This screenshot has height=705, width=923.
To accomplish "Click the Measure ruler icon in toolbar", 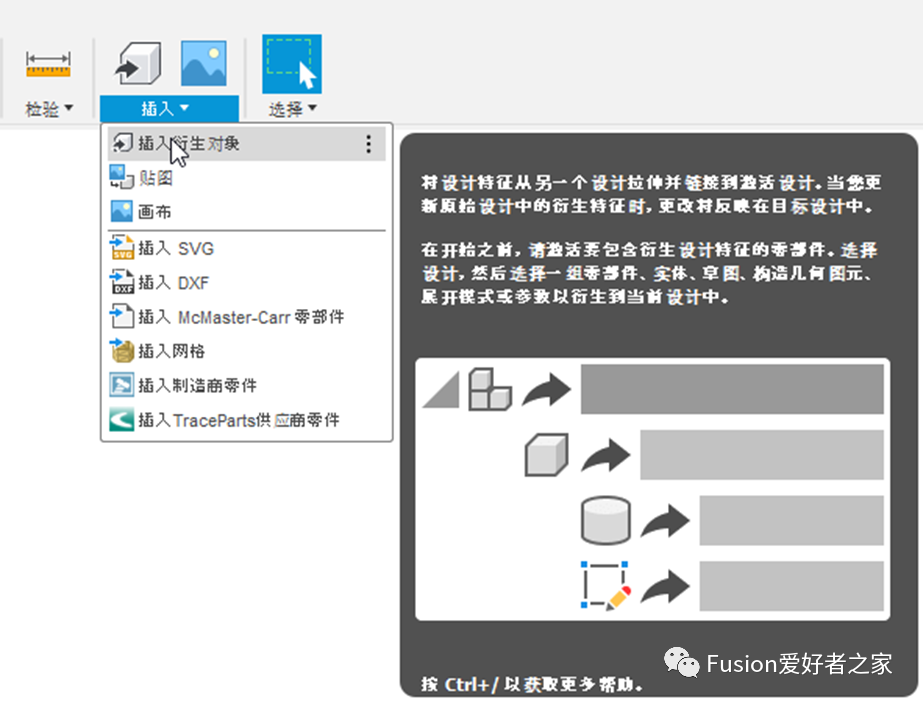I will (x=48, y=65).
